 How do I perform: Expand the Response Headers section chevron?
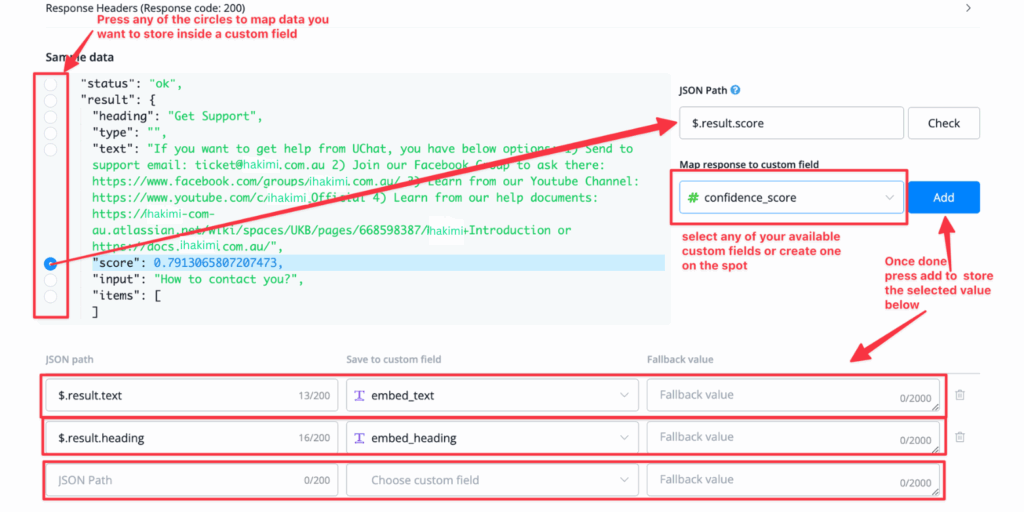968,8
